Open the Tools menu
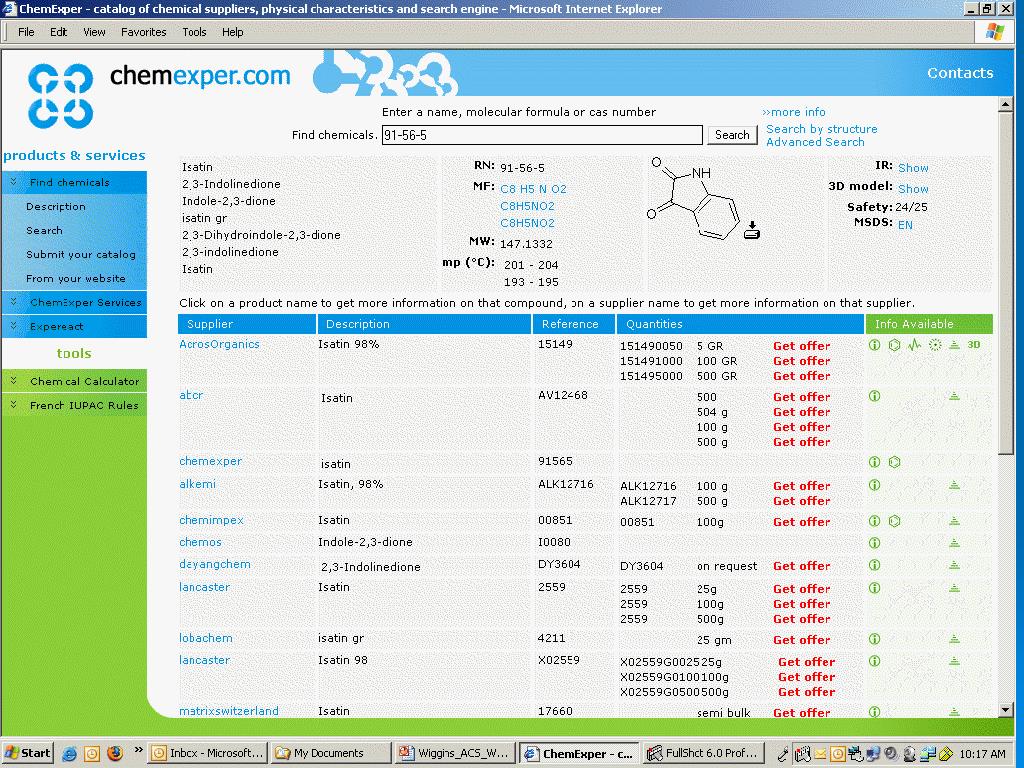Screen dimensions: 1024x768 point(194,32)
